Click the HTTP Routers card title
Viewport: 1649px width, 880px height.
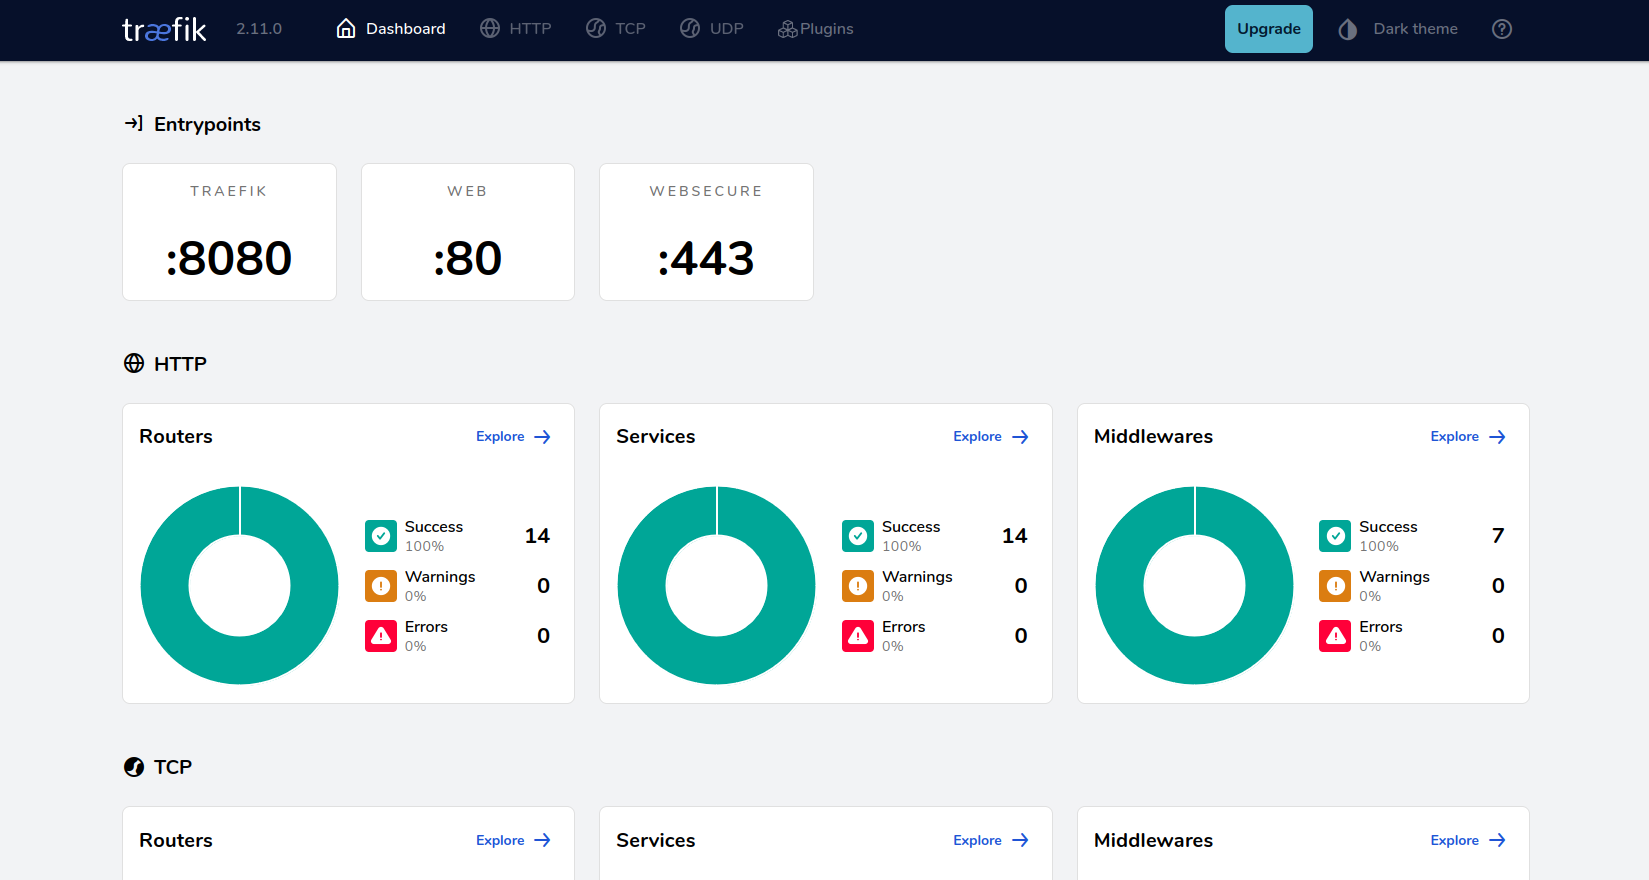pyautogui.click(x=176, y=436)
